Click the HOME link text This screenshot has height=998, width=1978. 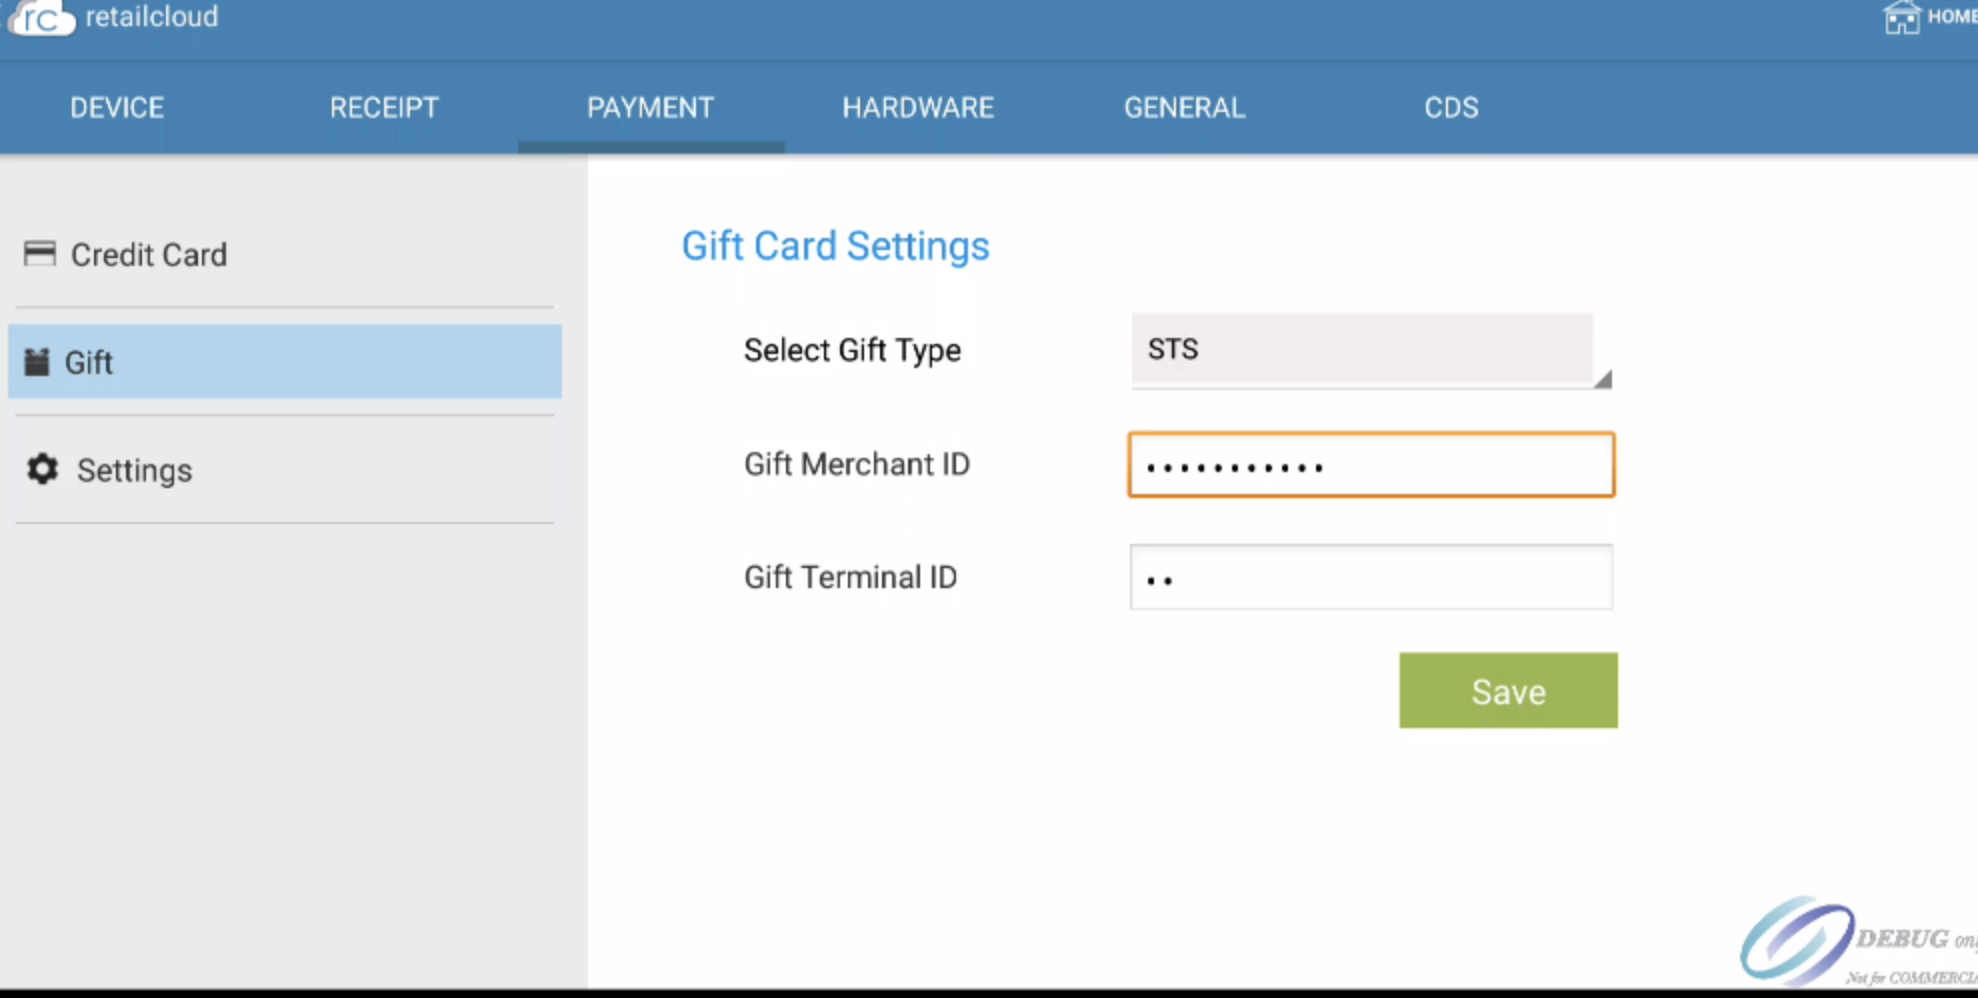pos(1951,17)
